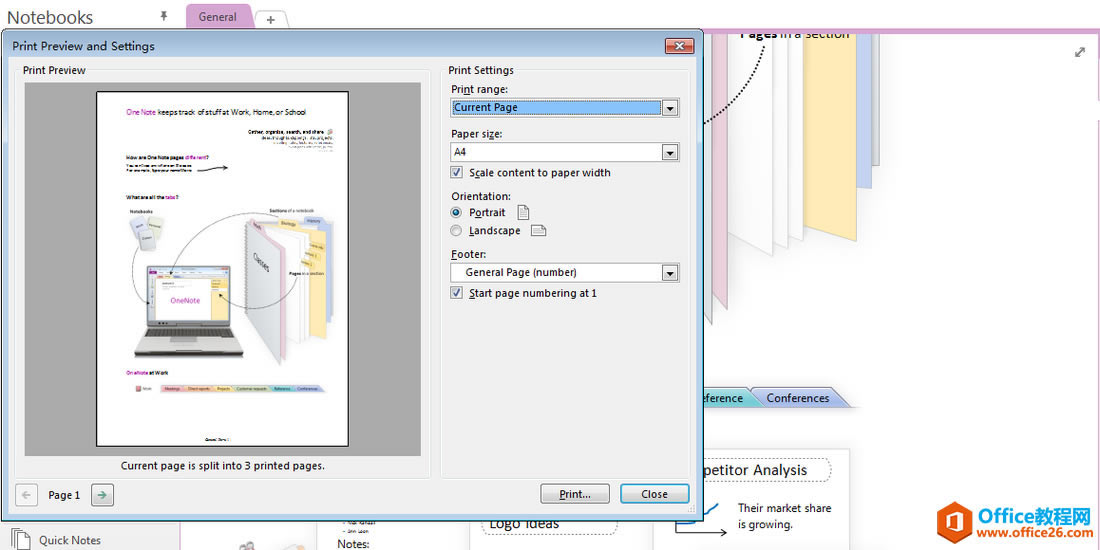Image resolution: width=1100 pixels, height=550 pixels.
Task: Click the Competitor Analysis note title
Action: tap(755, 470)
